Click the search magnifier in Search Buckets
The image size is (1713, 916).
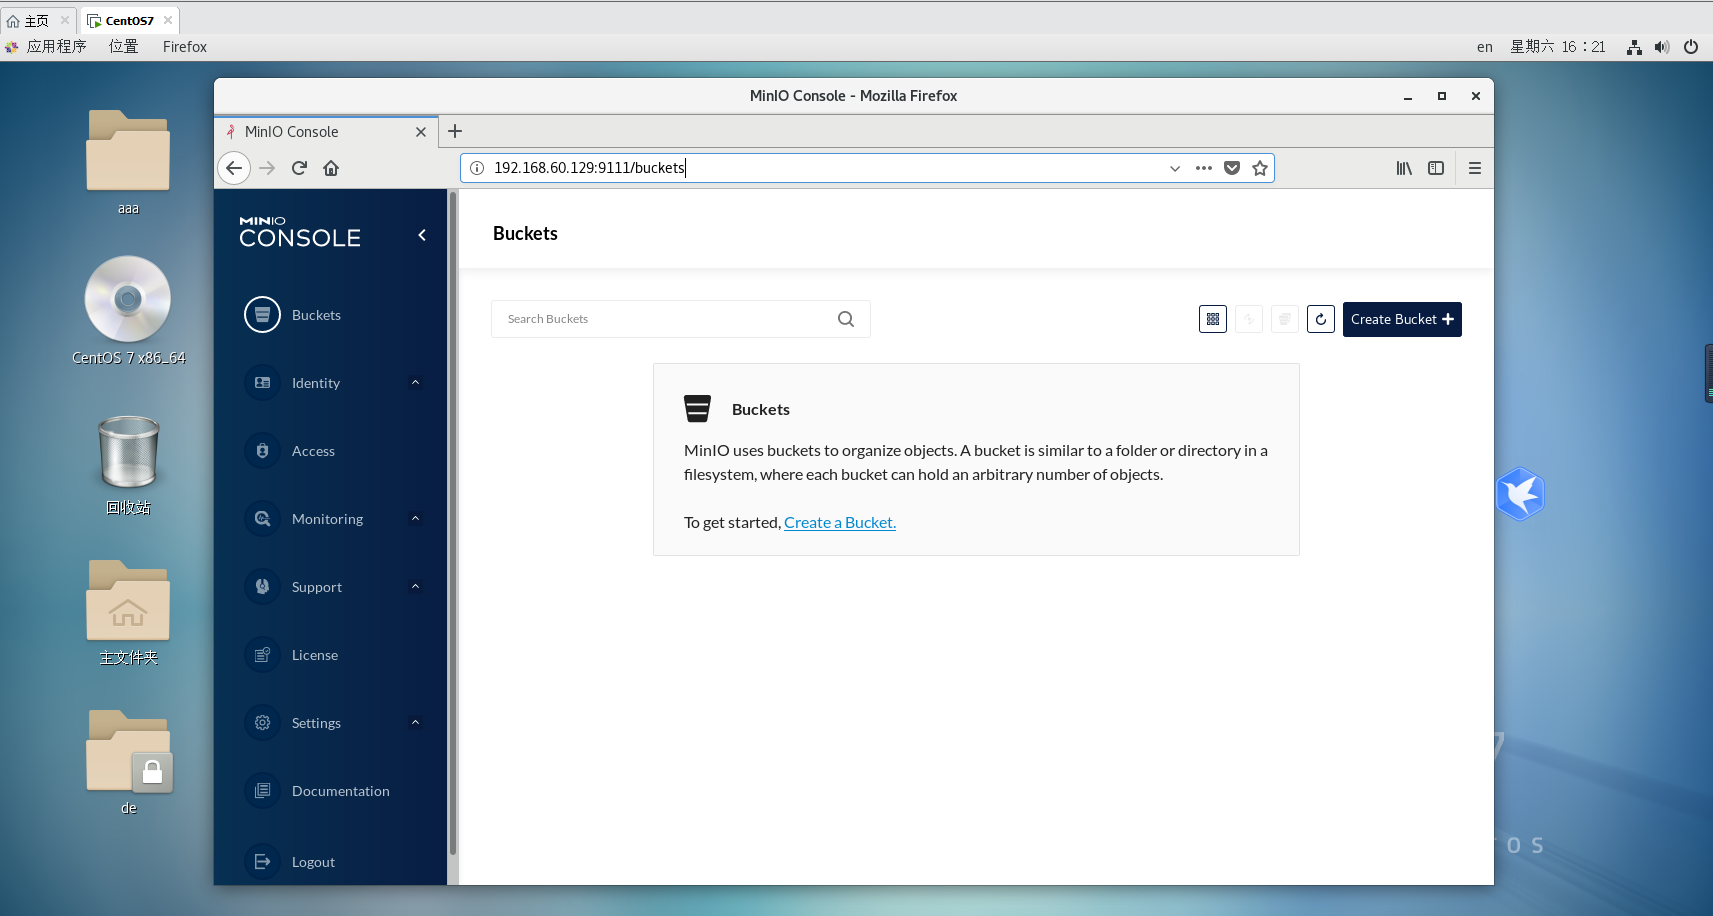[846, 319]
